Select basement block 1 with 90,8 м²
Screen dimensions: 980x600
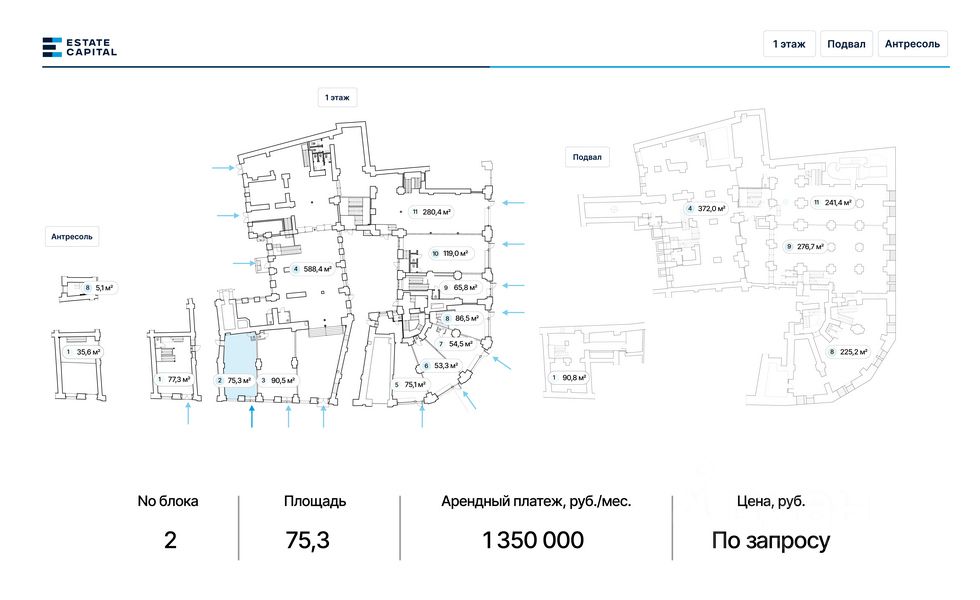pyautogui.click(x=568, y=378)
